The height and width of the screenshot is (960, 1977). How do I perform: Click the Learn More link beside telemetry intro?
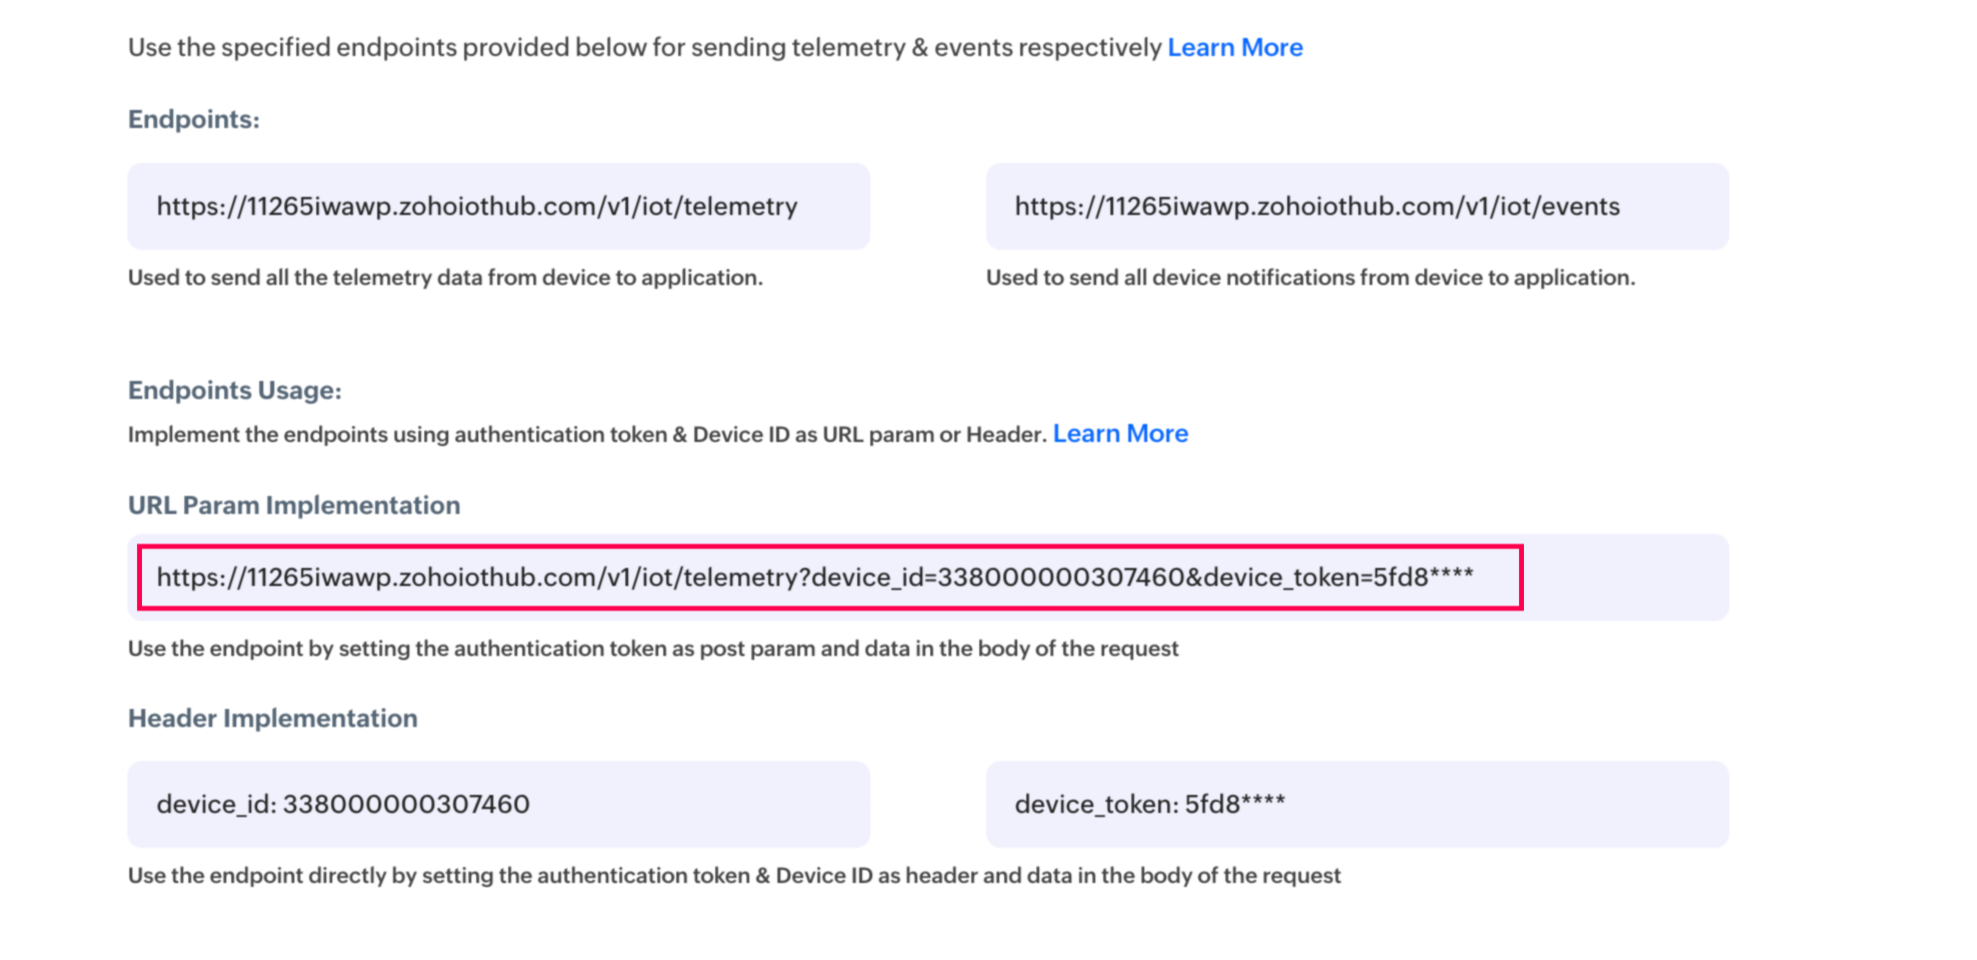click(x=1234, y=48)
